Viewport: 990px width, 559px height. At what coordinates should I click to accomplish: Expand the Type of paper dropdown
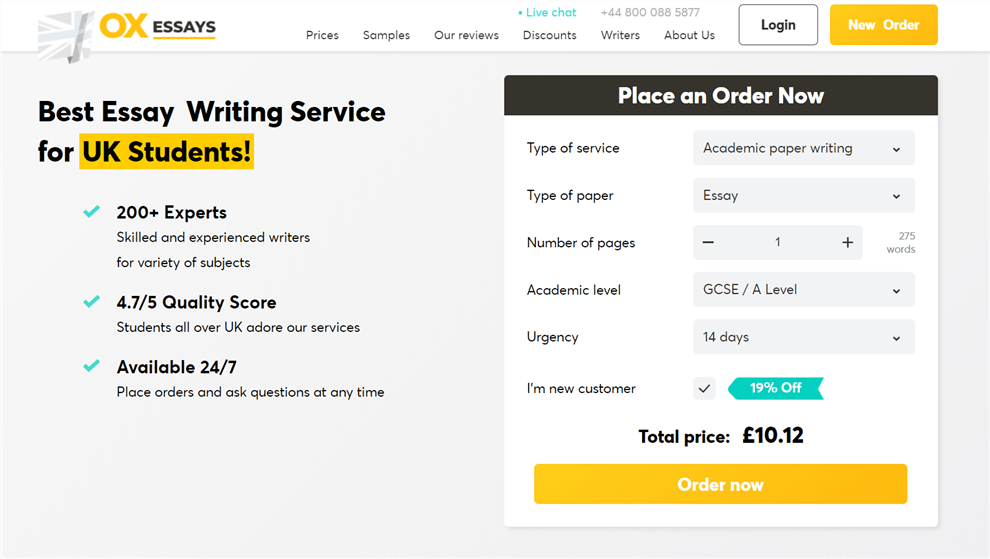804,195
